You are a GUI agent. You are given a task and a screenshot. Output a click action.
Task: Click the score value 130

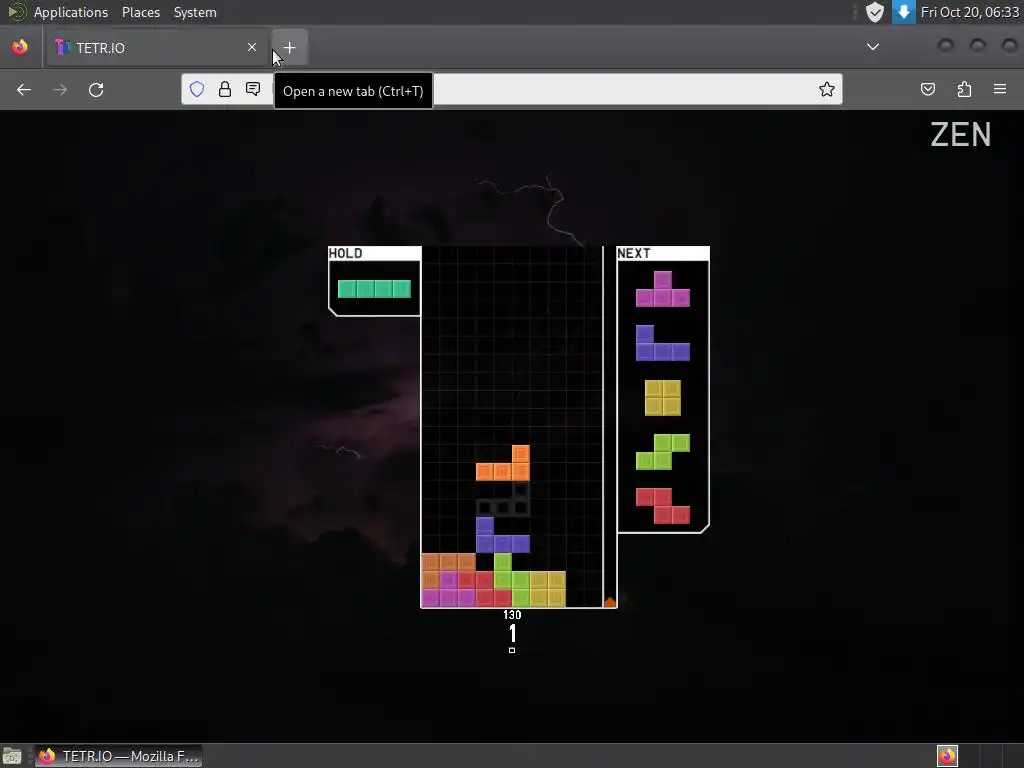click(x=512, y=615)
